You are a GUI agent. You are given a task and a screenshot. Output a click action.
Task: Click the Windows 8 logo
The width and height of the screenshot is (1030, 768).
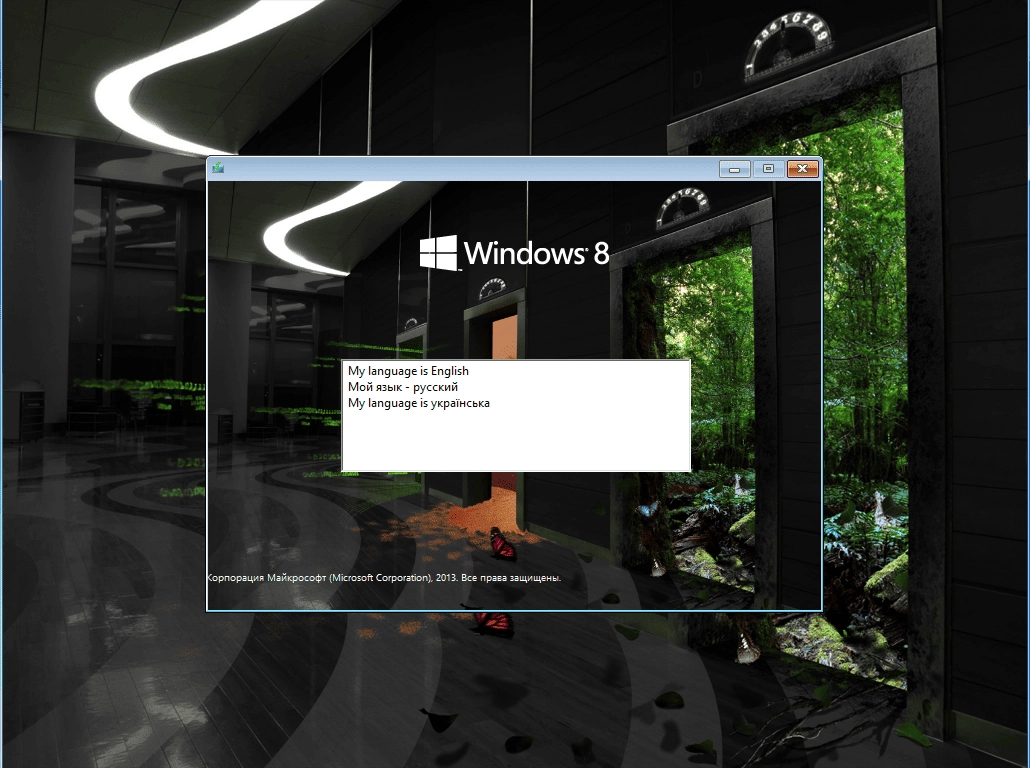click(x=514, y=253)
